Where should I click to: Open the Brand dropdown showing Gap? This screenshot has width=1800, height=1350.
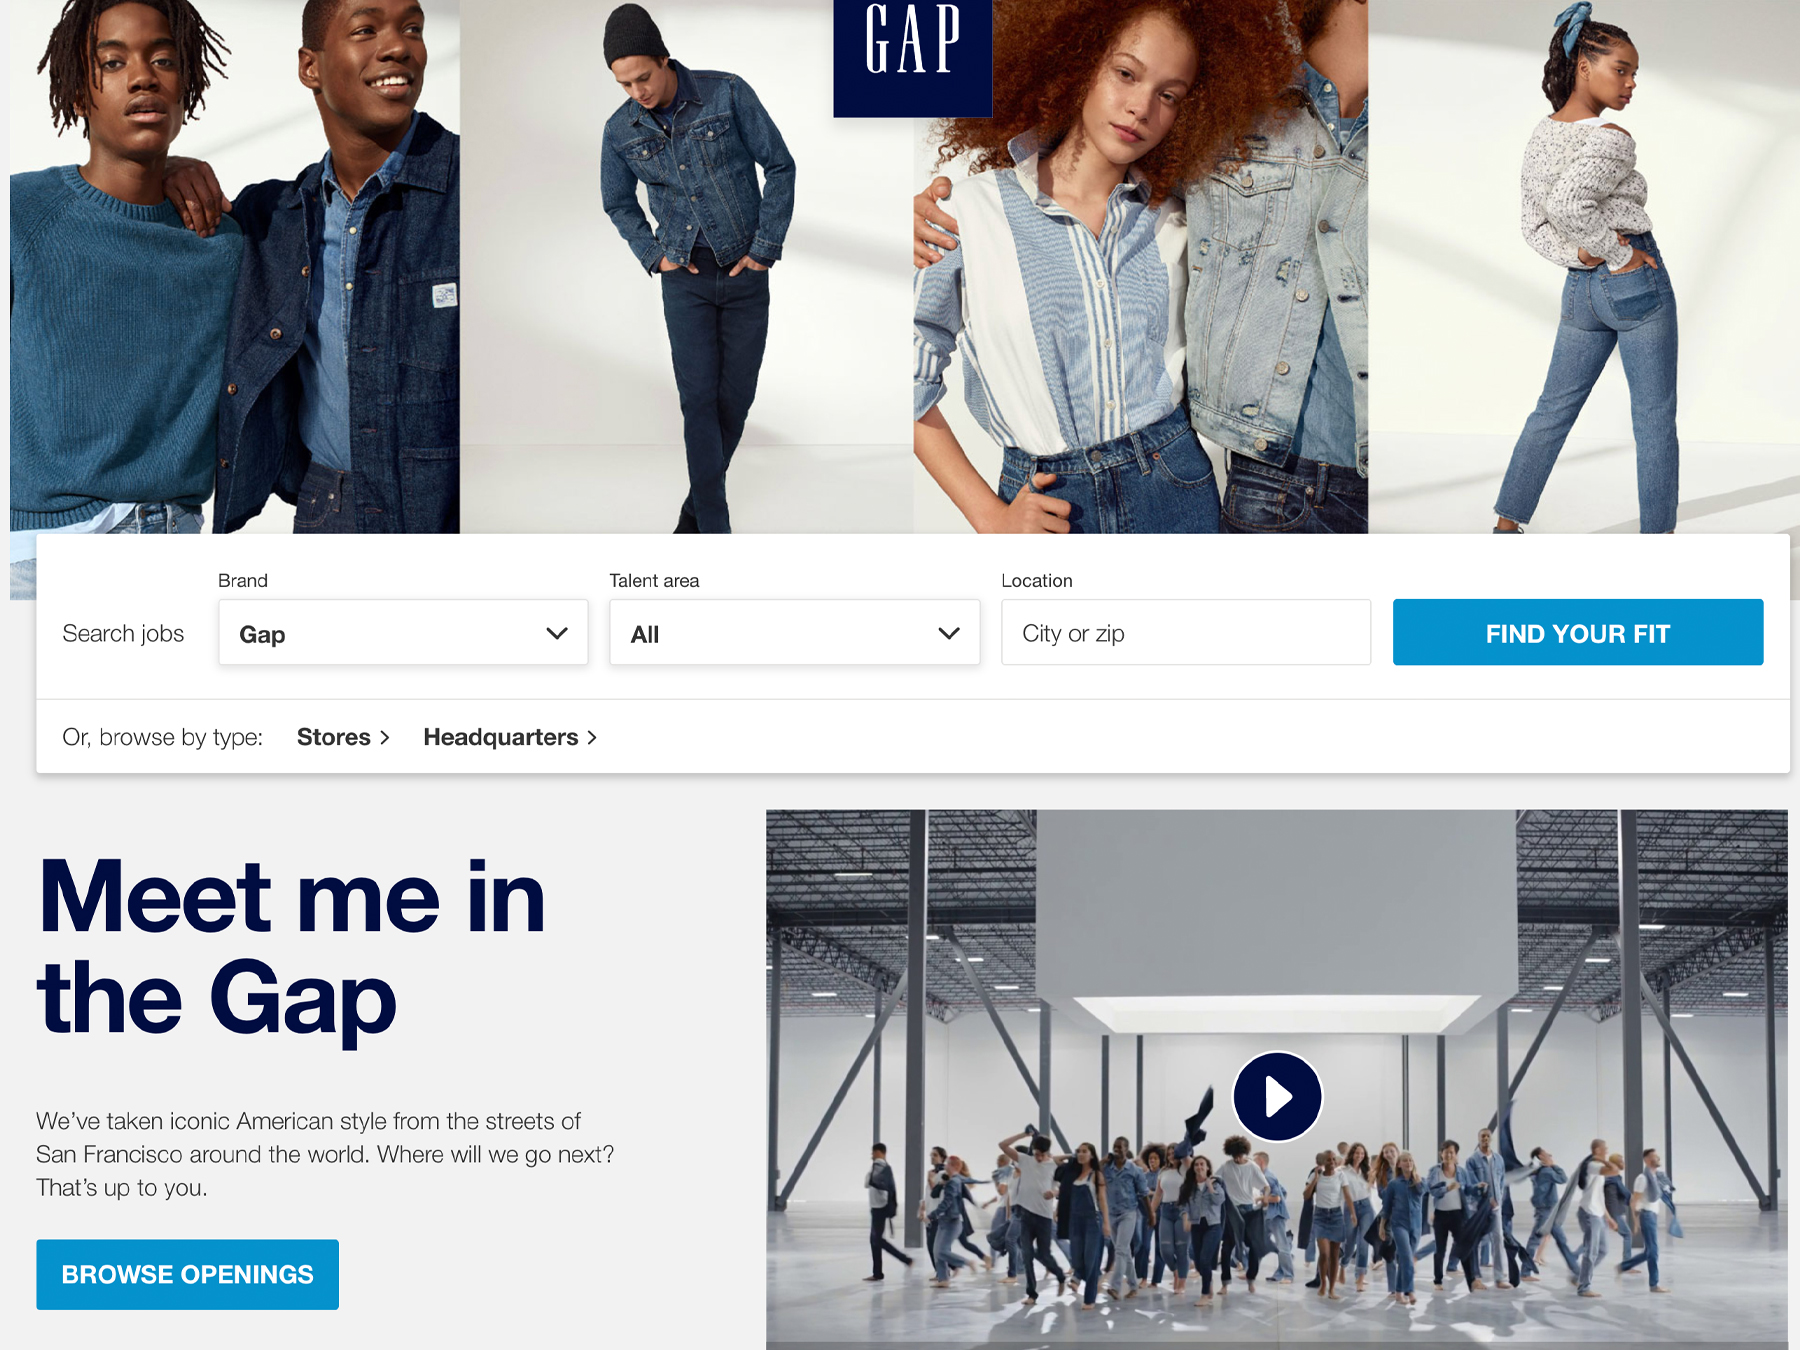[x=403, y=632]
